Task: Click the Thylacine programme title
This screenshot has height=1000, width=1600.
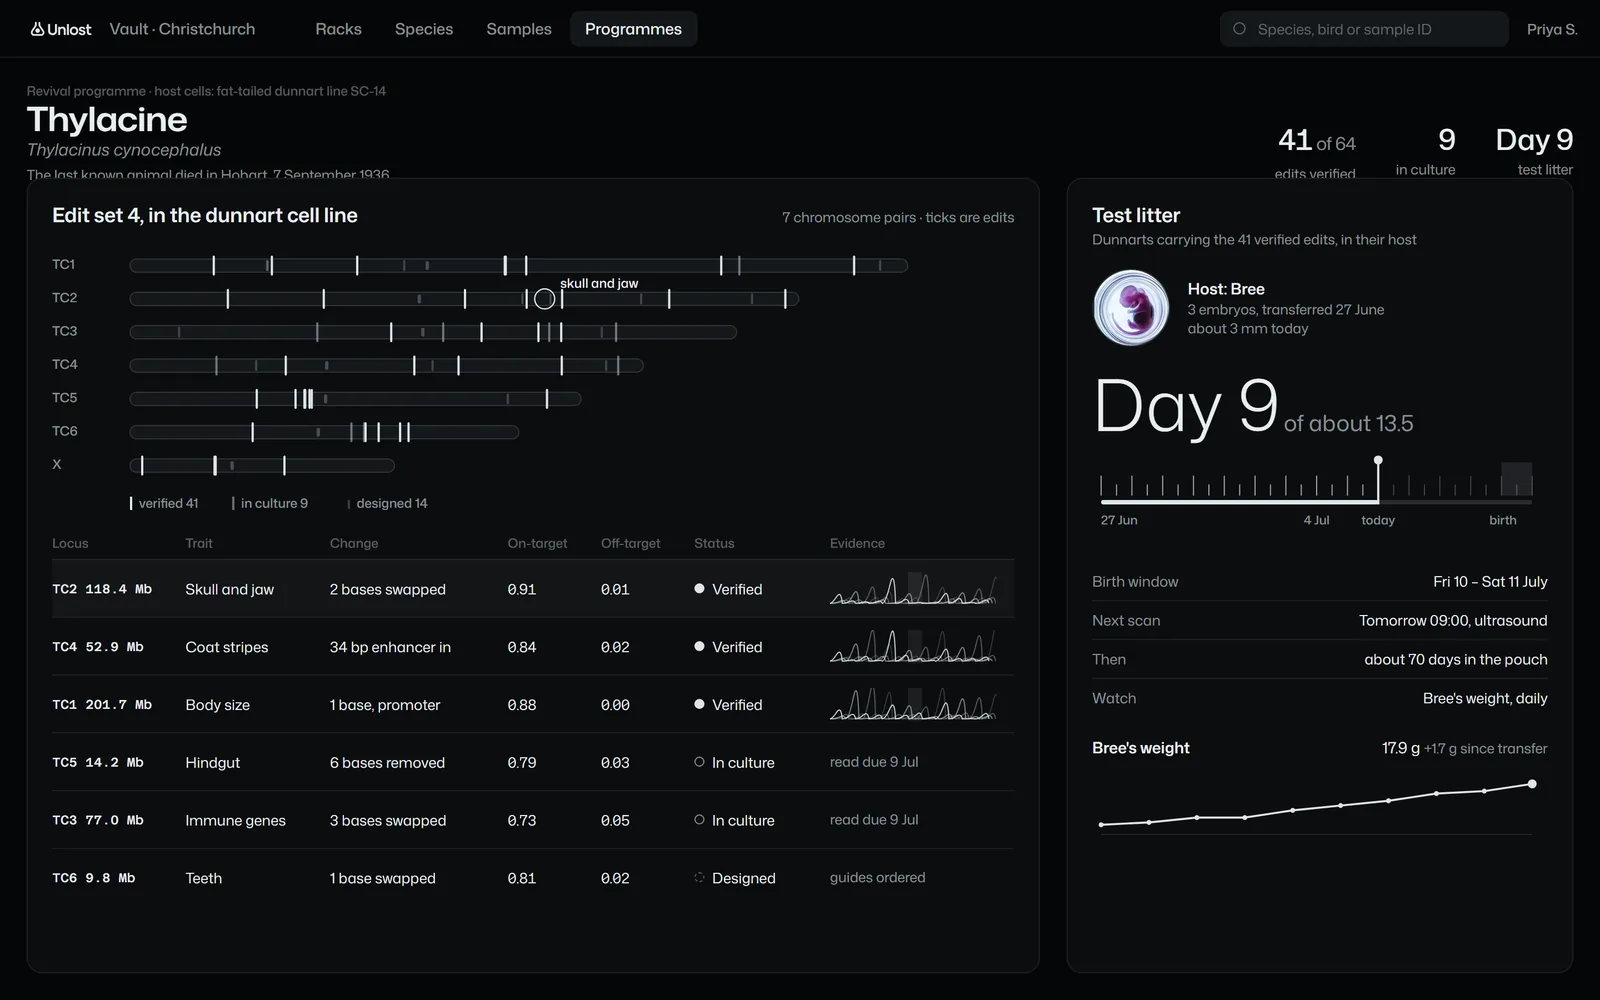Action: tap(107, 120)
